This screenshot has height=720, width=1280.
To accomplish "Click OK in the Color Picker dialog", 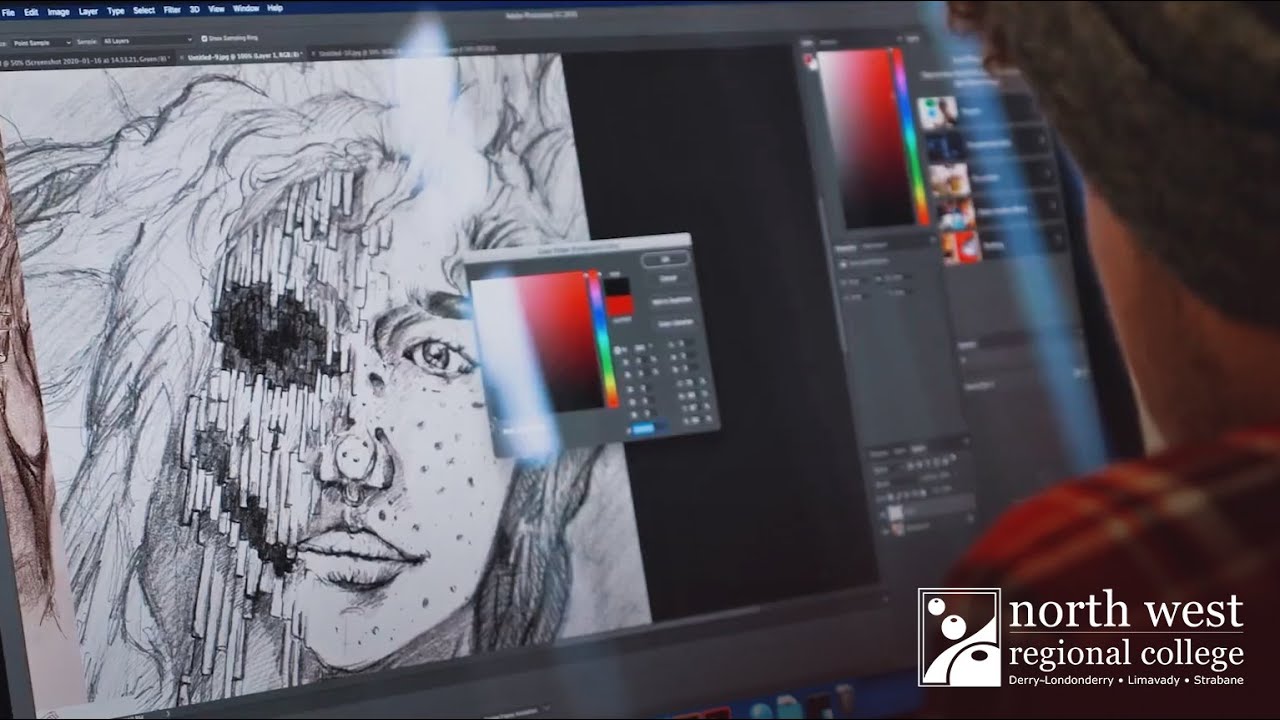I will [x=666, y=259].
